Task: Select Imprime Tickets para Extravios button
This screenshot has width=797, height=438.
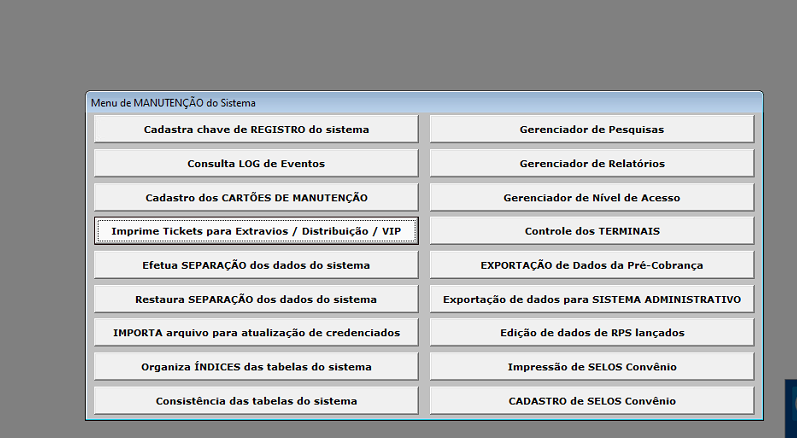Action: point(256,231)
